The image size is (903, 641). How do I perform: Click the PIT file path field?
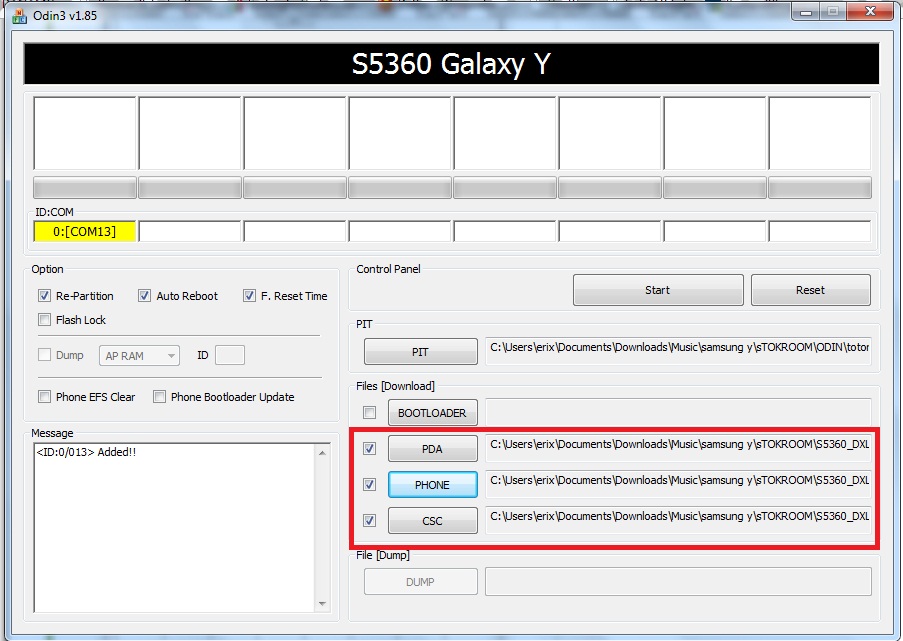(x=678, y=351)
